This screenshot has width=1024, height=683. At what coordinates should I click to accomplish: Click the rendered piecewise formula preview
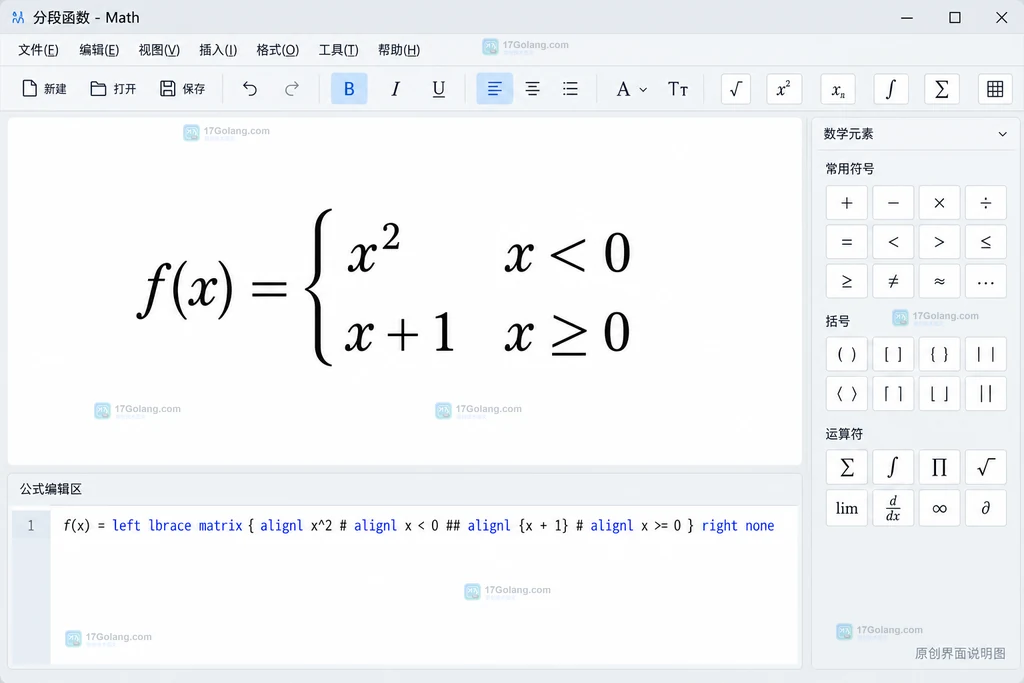384,287
